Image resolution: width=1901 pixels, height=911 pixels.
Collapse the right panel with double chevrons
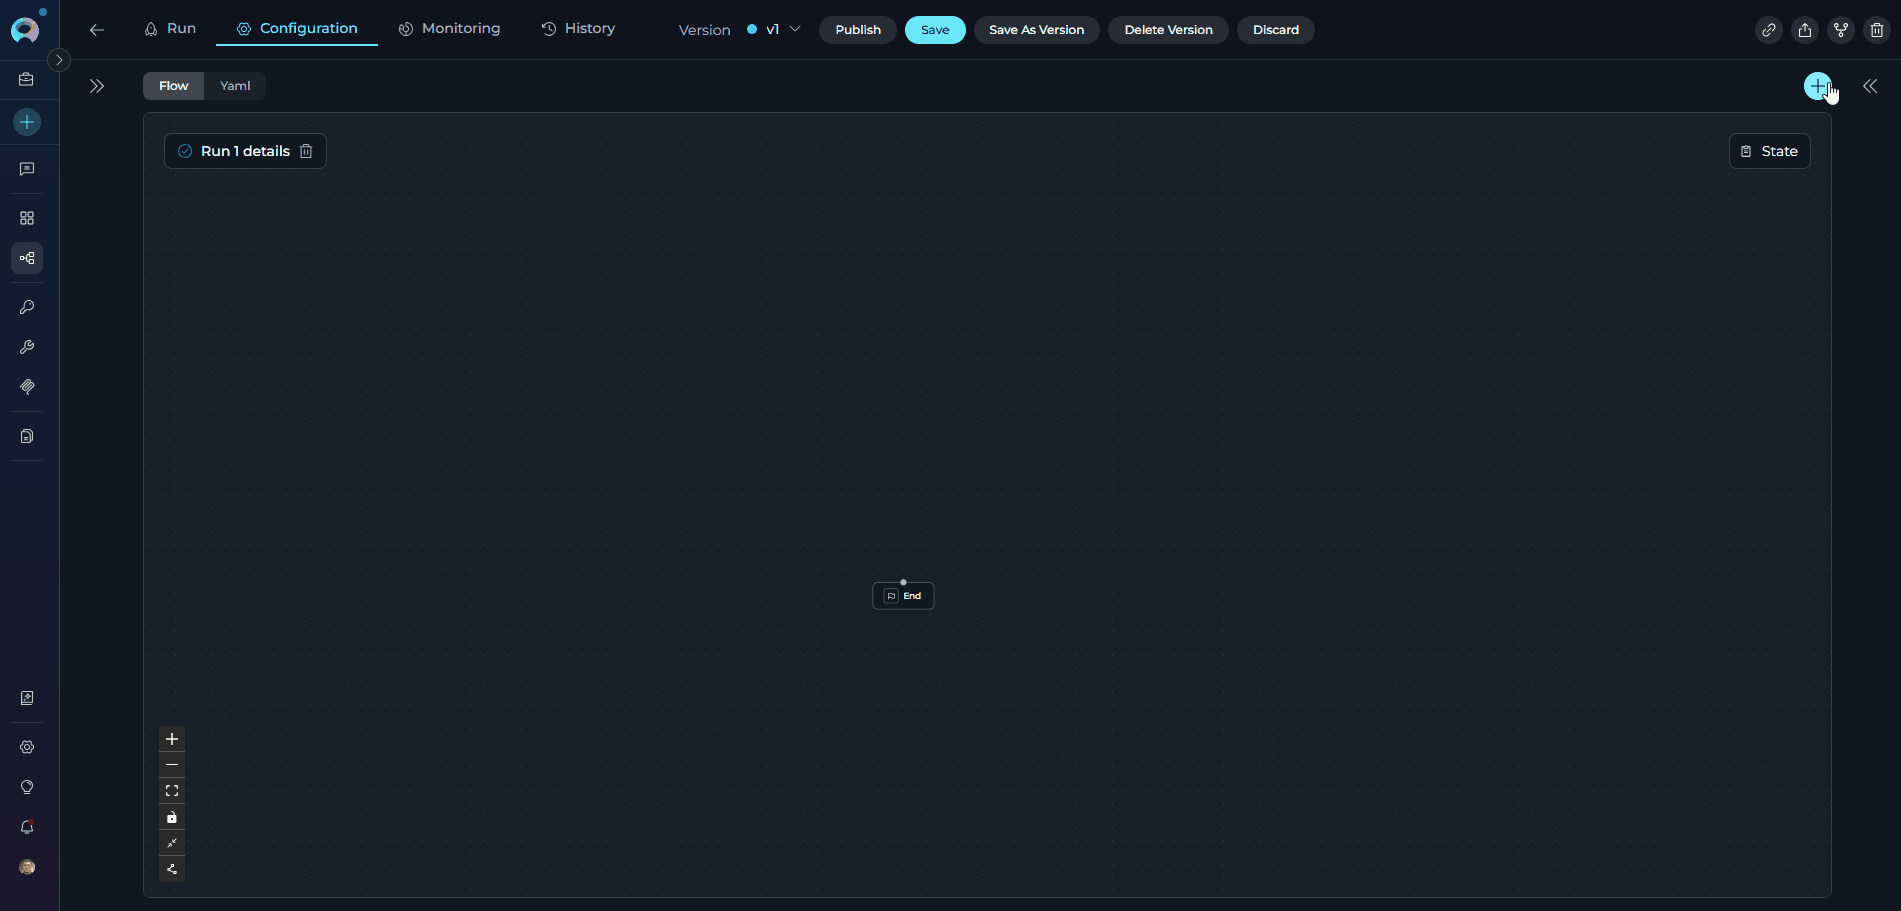1870,86
